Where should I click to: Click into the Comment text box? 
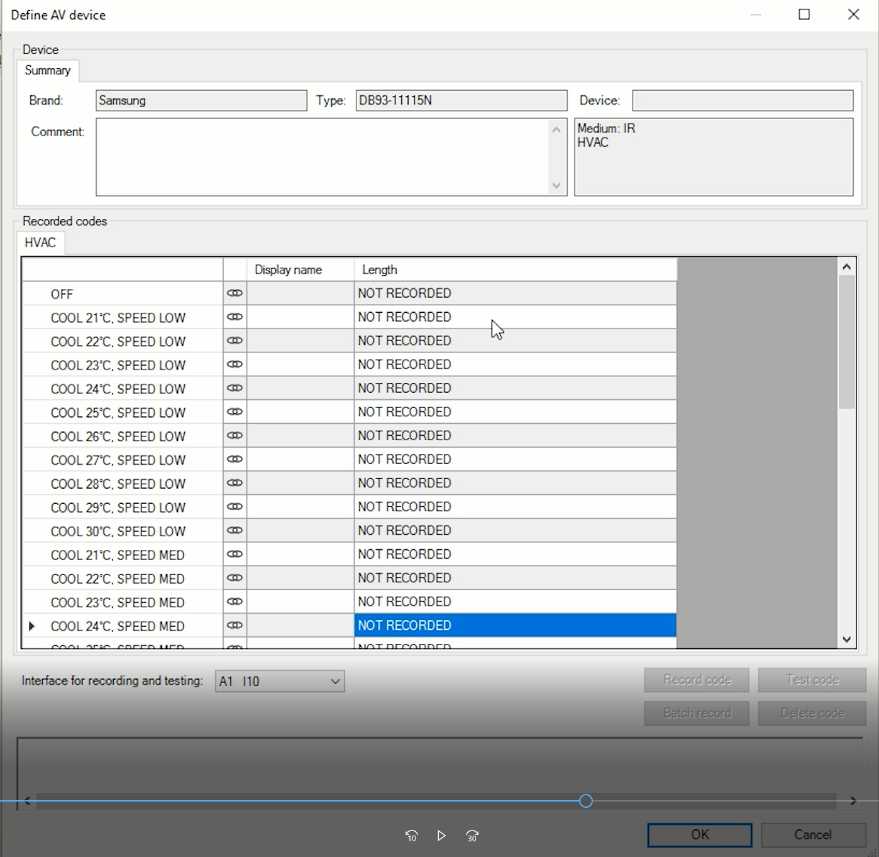click(322, 157)
